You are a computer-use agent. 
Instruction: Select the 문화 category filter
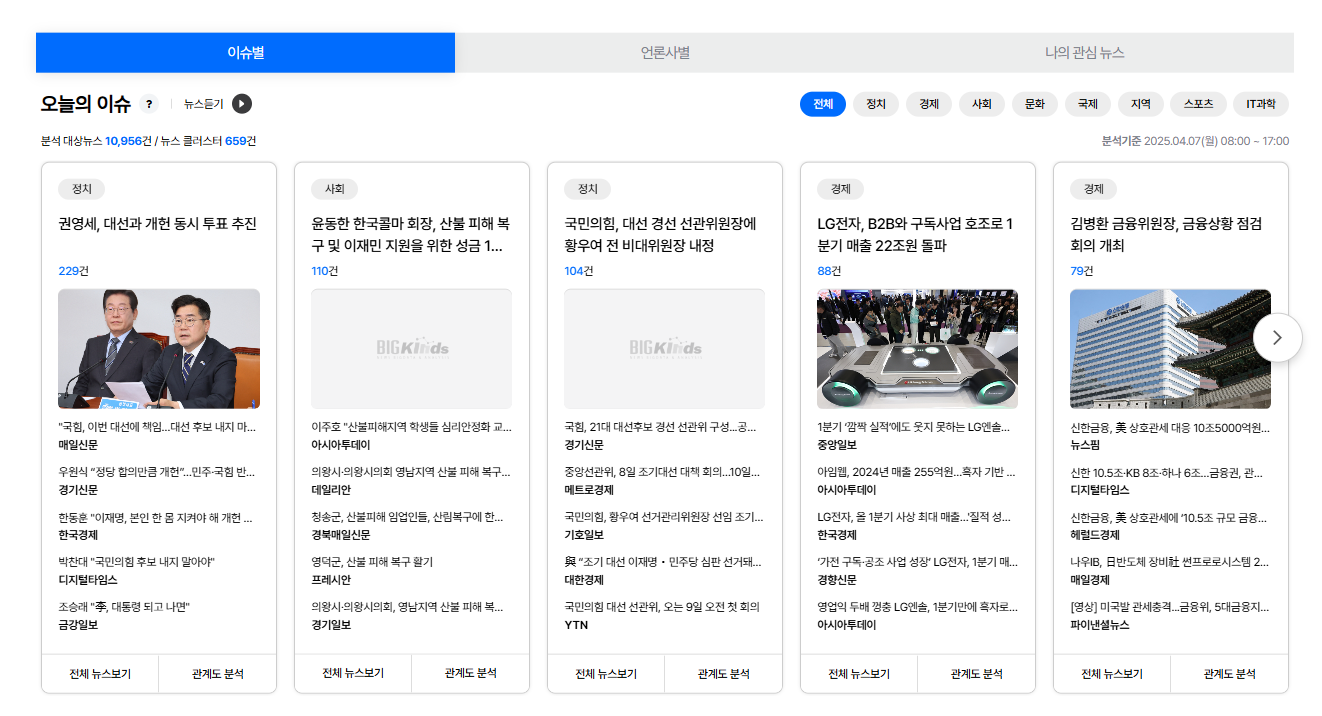point(1035,104)
